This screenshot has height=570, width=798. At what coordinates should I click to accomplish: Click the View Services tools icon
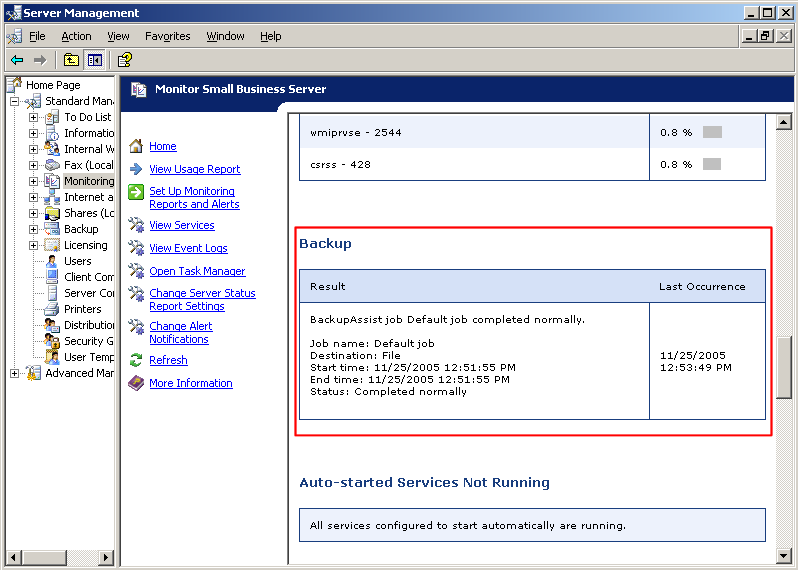pos(136,224)
